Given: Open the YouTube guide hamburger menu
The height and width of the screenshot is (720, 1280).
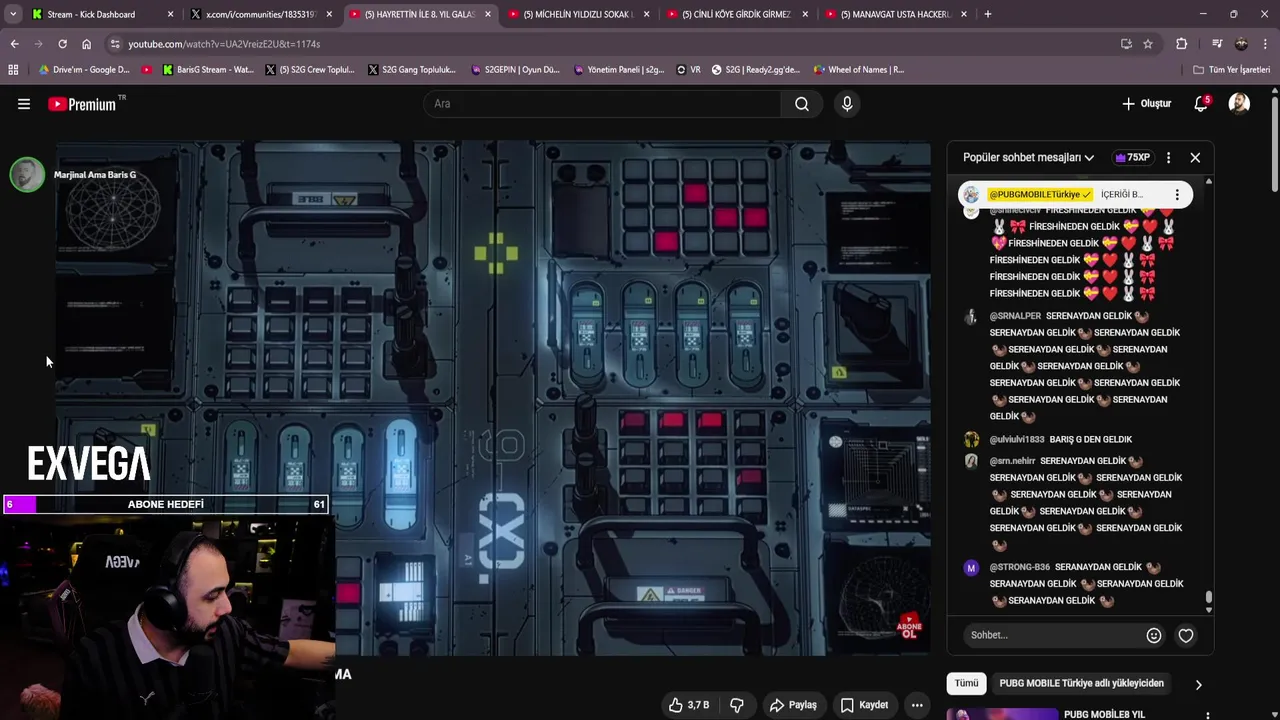Looking at the screenshot, I should click(x=24, y=104).
